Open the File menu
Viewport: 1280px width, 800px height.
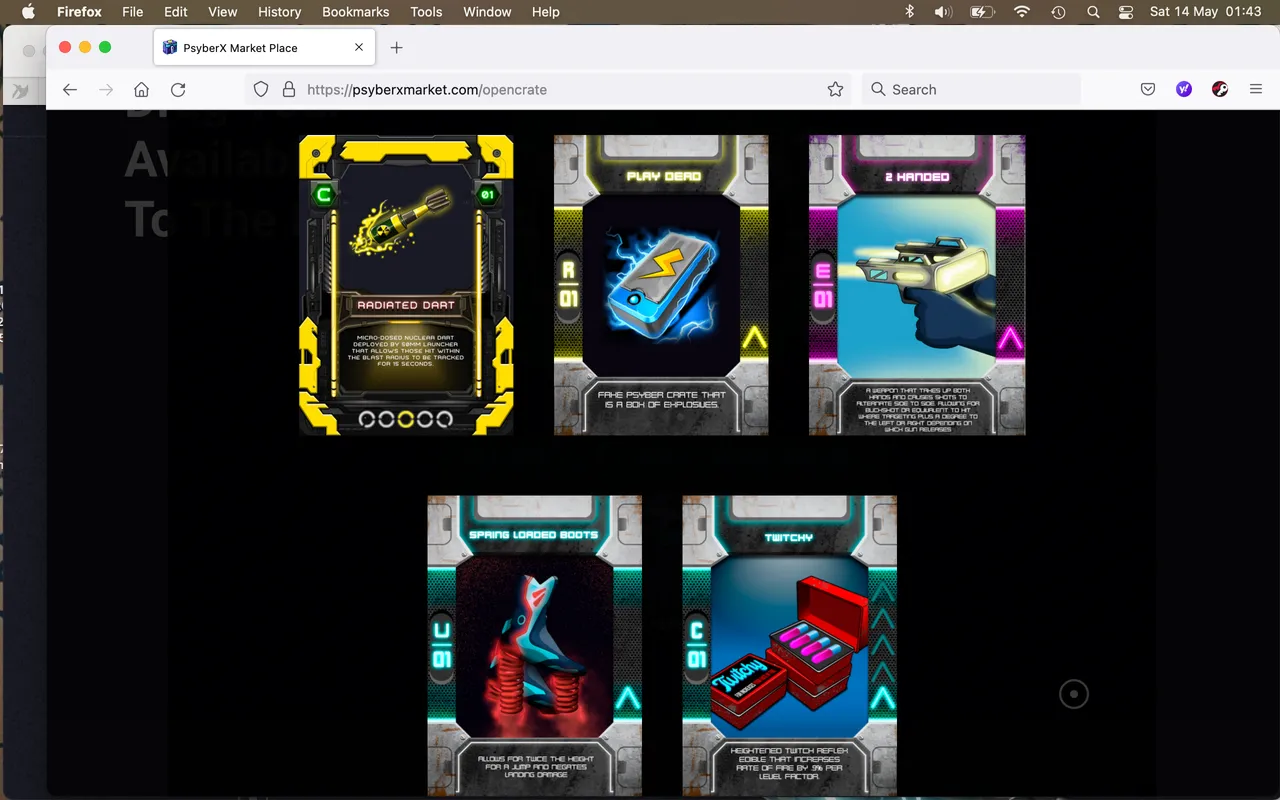[132, 12]
